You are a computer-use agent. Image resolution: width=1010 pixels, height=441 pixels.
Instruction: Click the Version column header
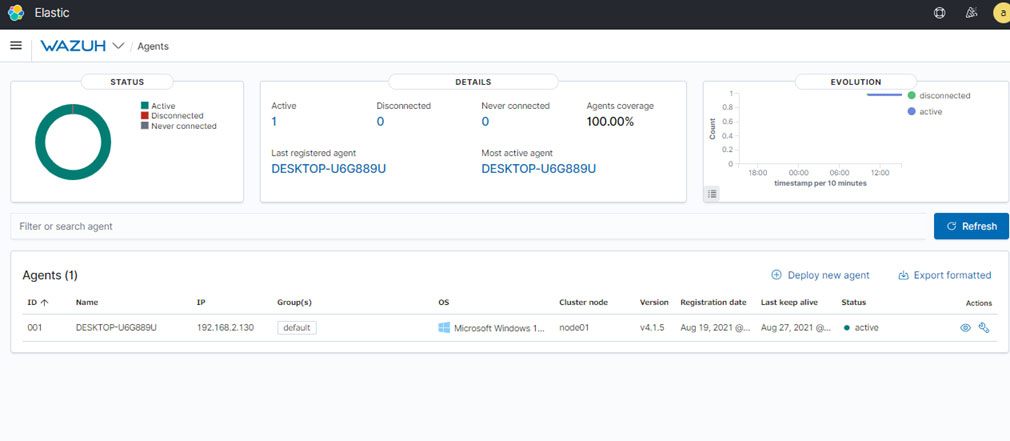(654, 302)
